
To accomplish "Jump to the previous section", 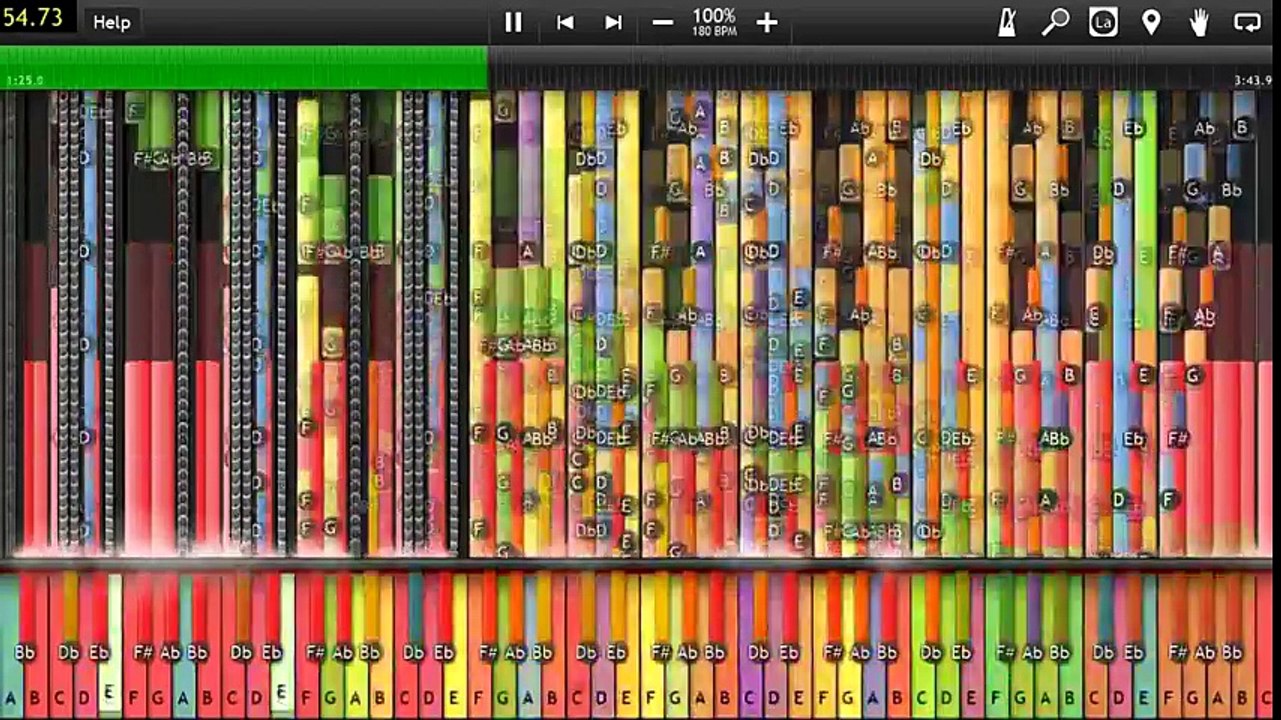I will tap(565, 22).
